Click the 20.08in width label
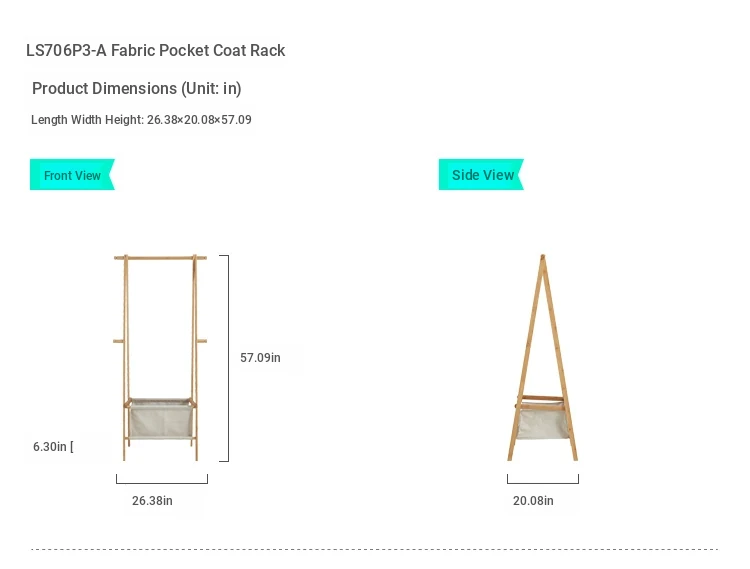The height and width of the screenshot is (569, 750). point(533,501)
